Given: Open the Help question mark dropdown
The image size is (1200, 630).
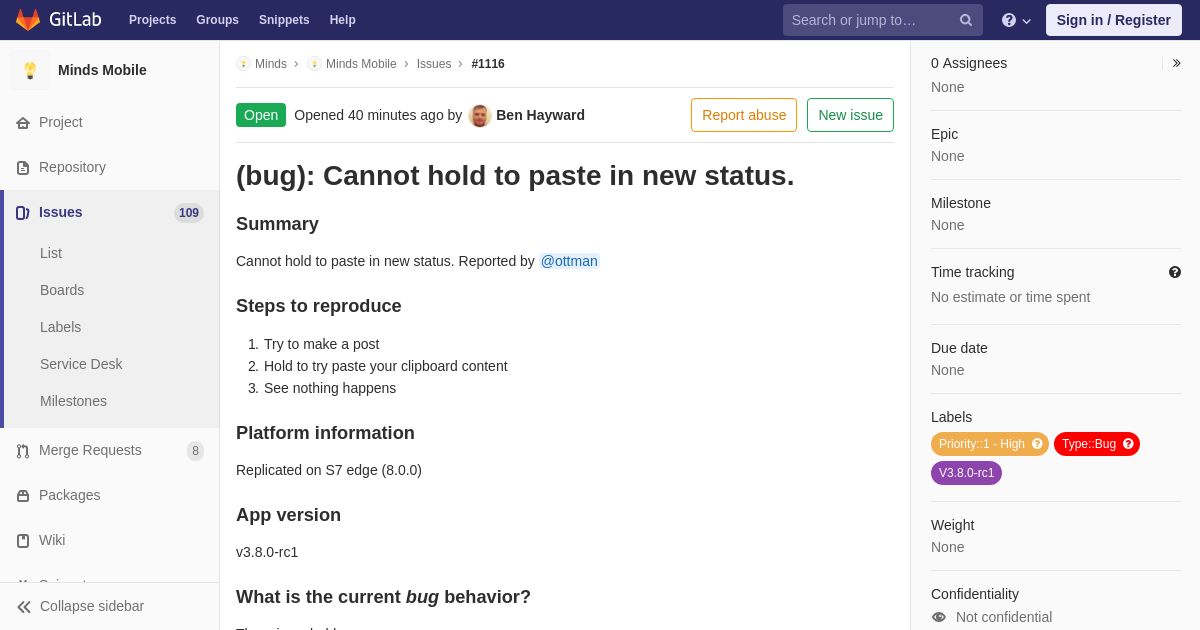Looking at the screenshot, I should pyautogui.click(x=1016, y=20).
